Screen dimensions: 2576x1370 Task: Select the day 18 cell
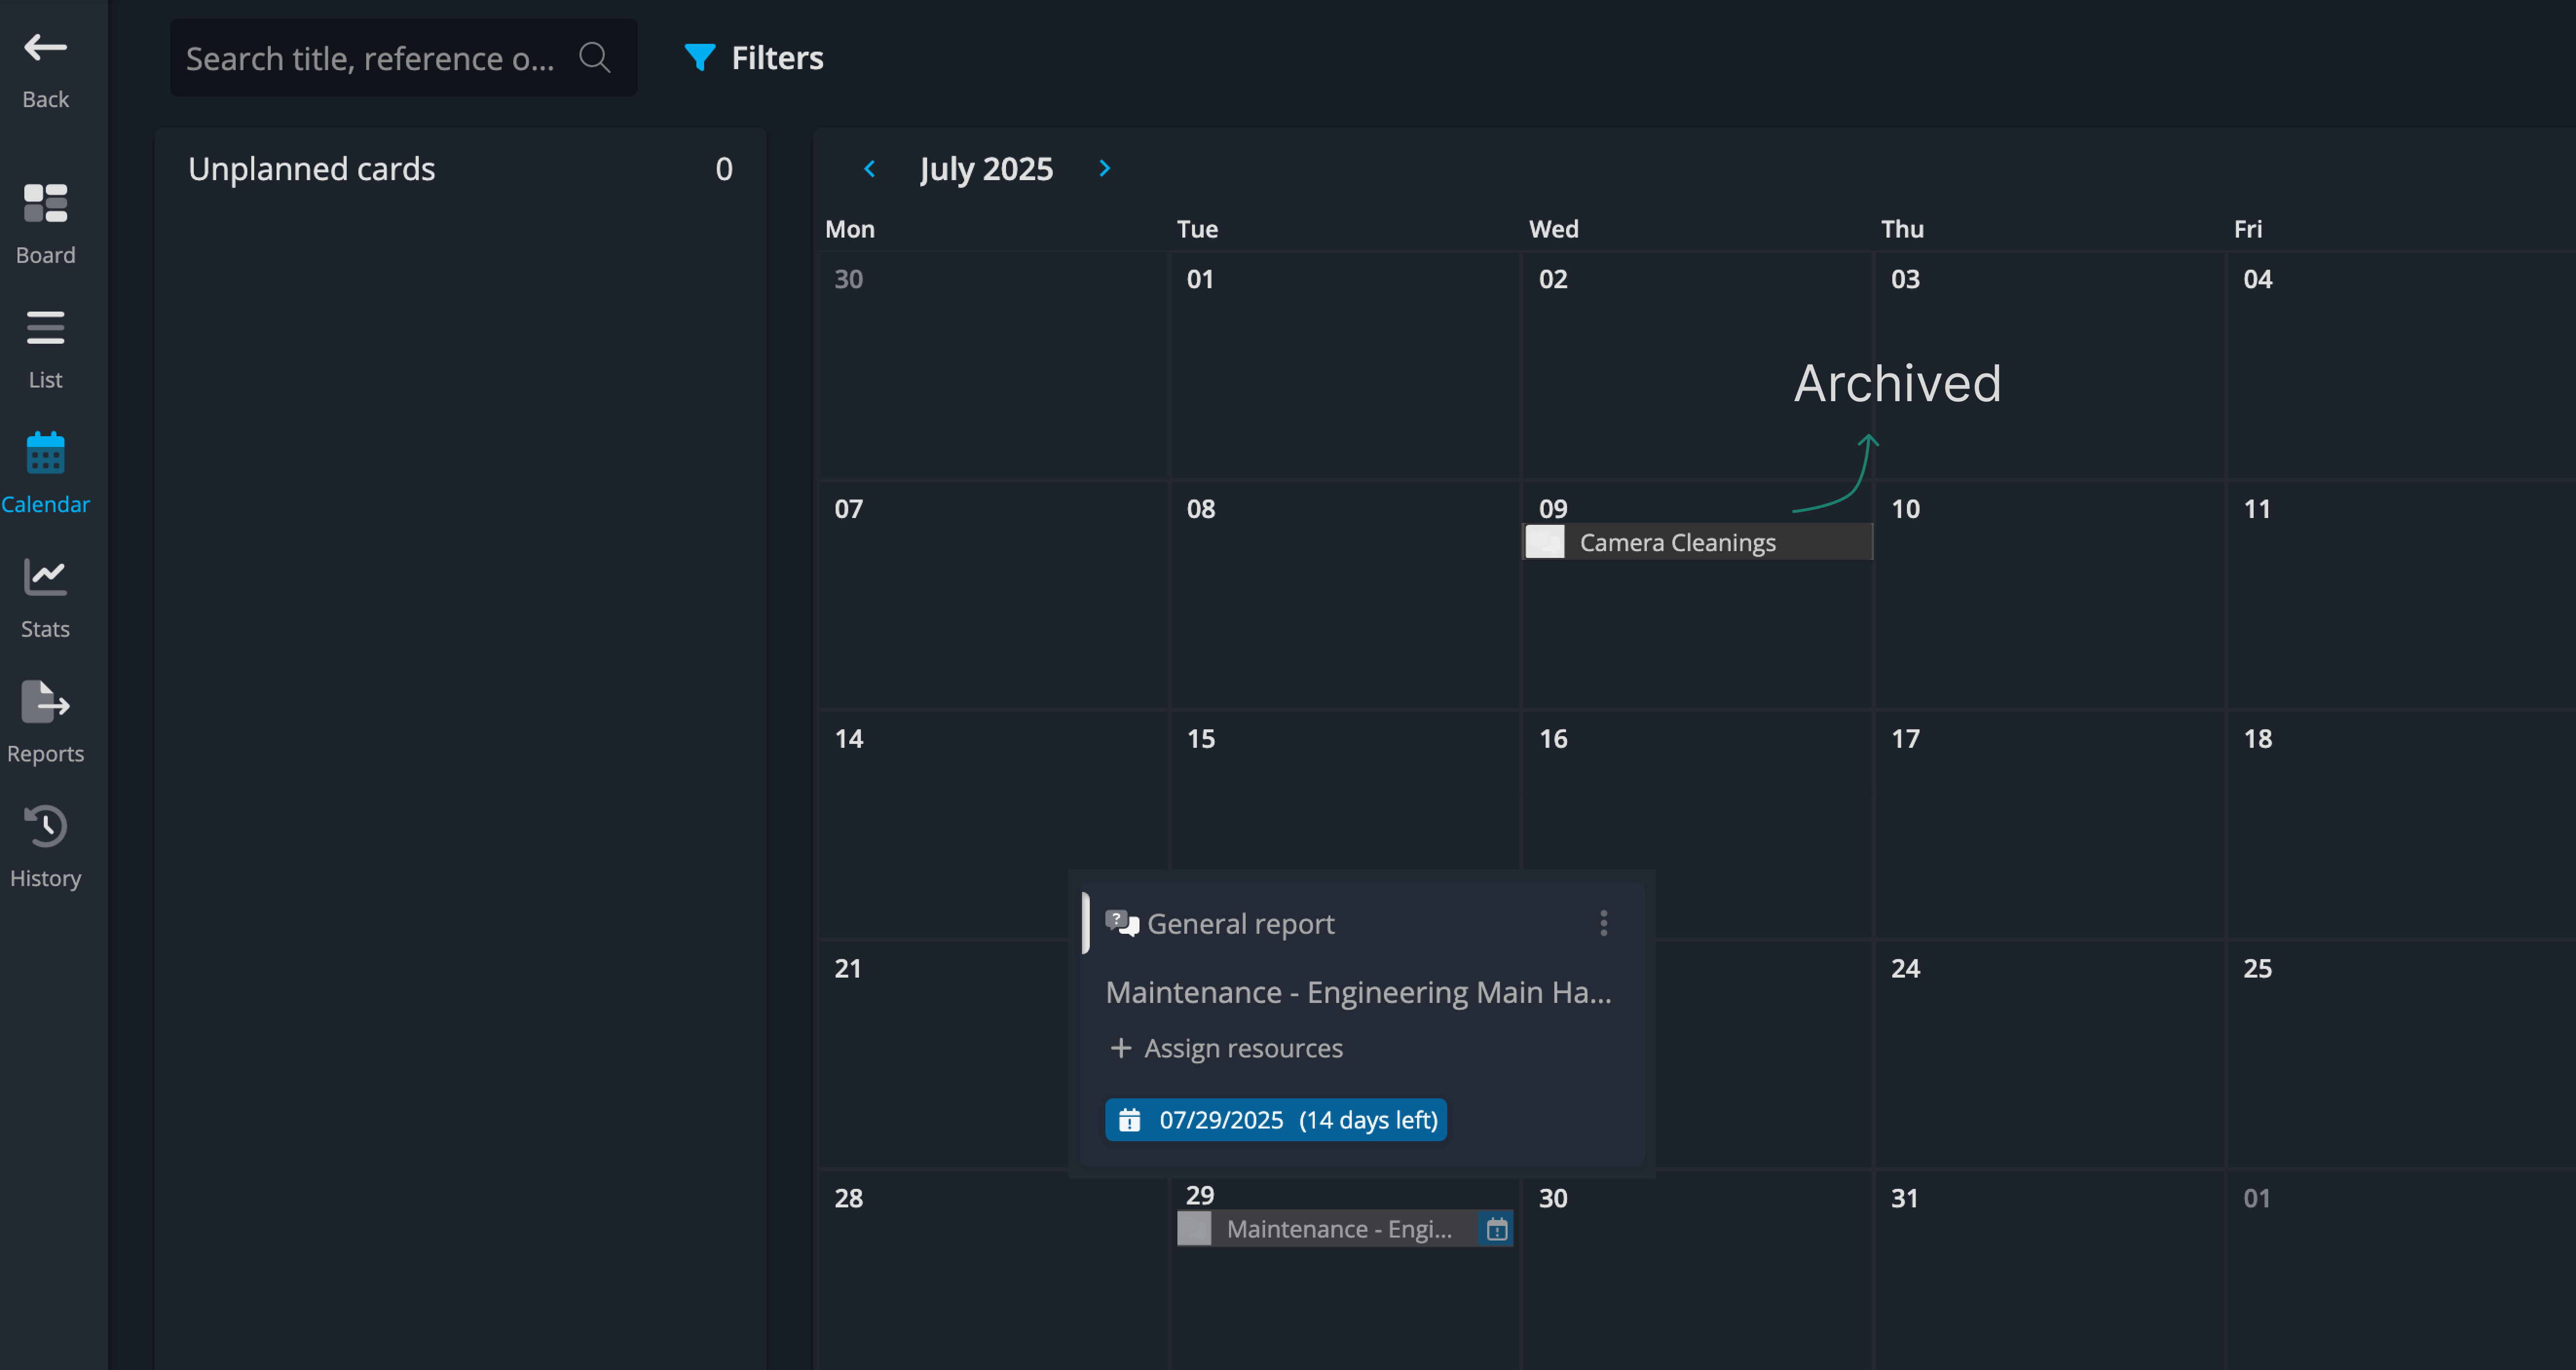[x=2401, y=825]
